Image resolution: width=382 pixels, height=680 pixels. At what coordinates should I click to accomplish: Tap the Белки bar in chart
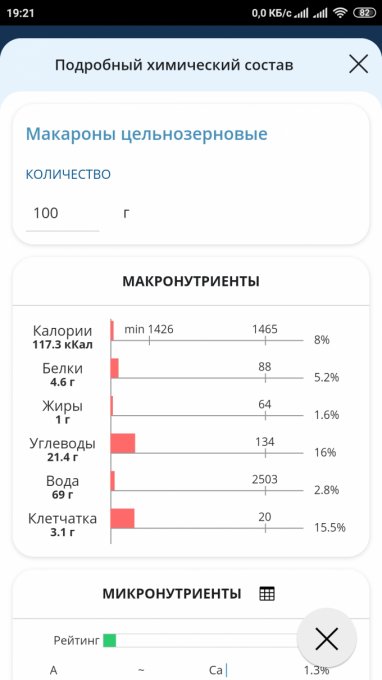(114, 368)
